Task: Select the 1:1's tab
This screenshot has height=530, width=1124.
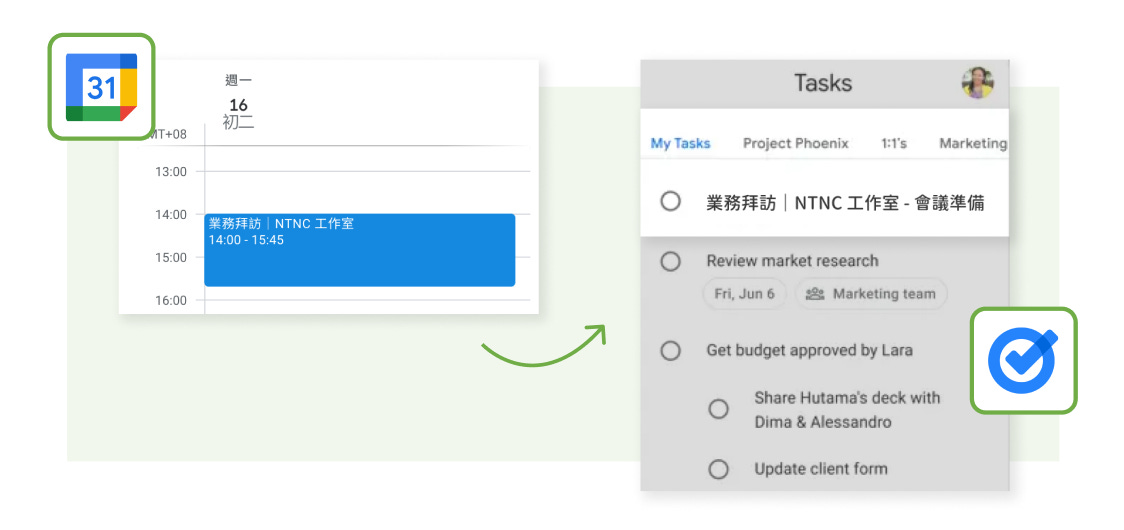Action: [x=894, y=143]
